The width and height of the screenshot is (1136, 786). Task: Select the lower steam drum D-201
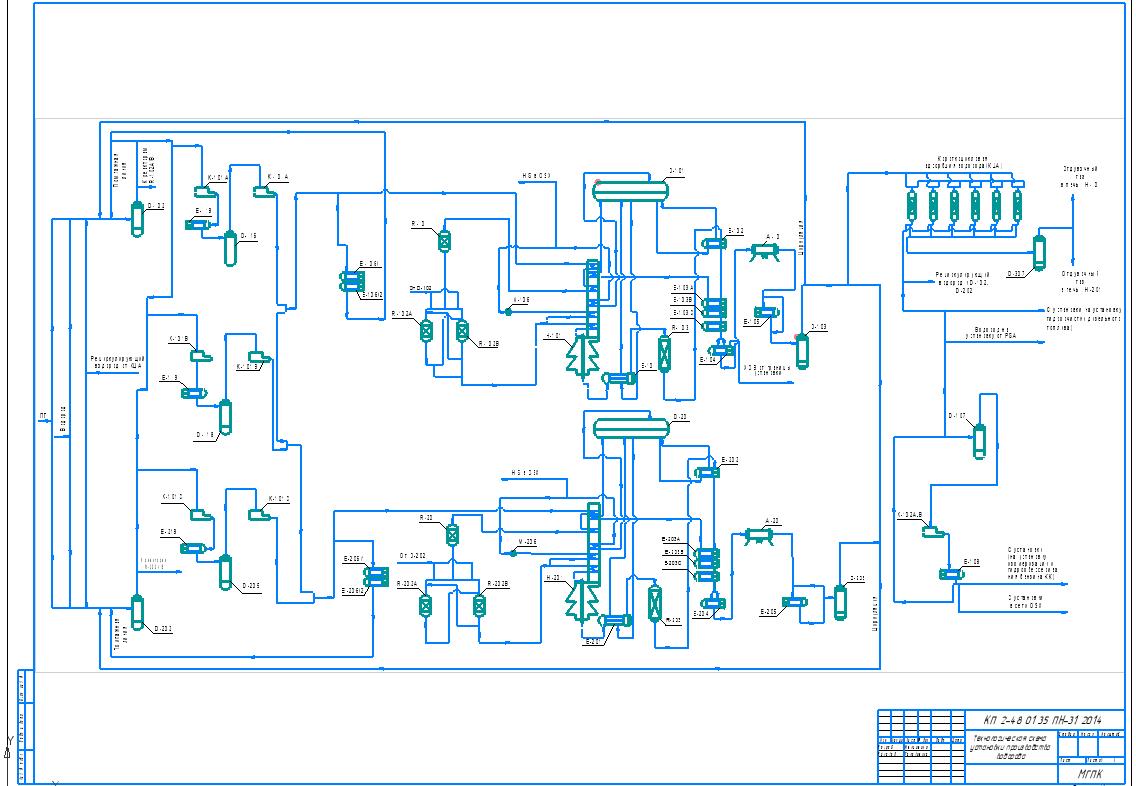630,428
